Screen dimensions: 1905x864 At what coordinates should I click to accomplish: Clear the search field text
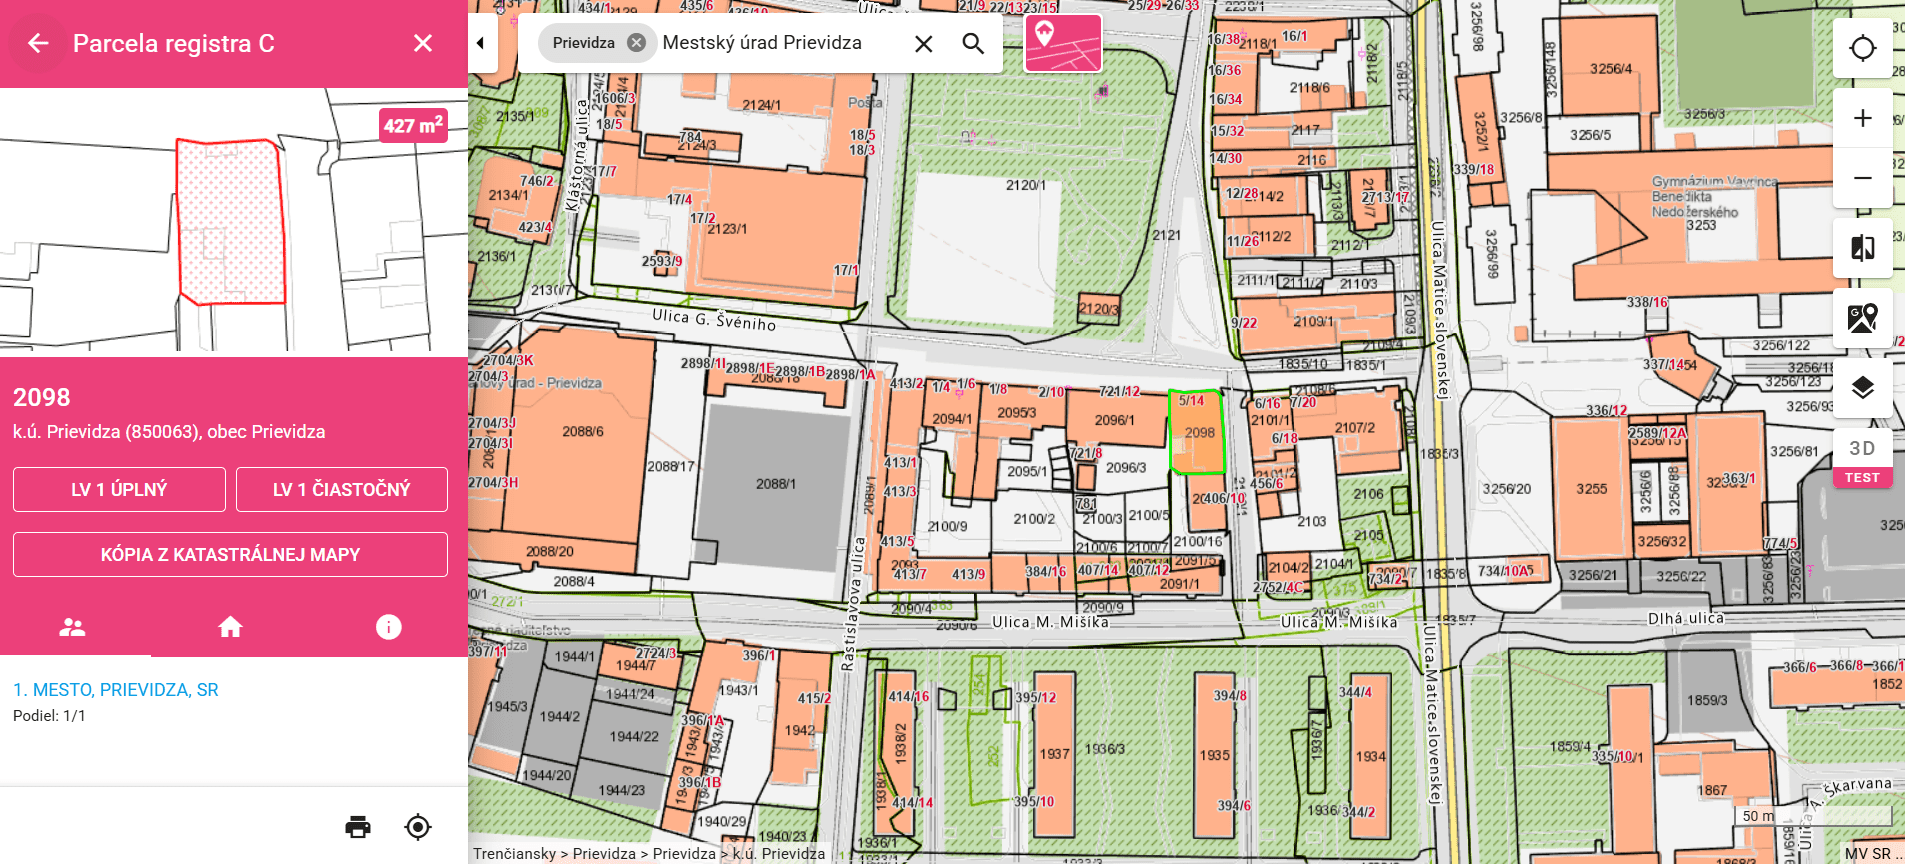pos(923,44)
